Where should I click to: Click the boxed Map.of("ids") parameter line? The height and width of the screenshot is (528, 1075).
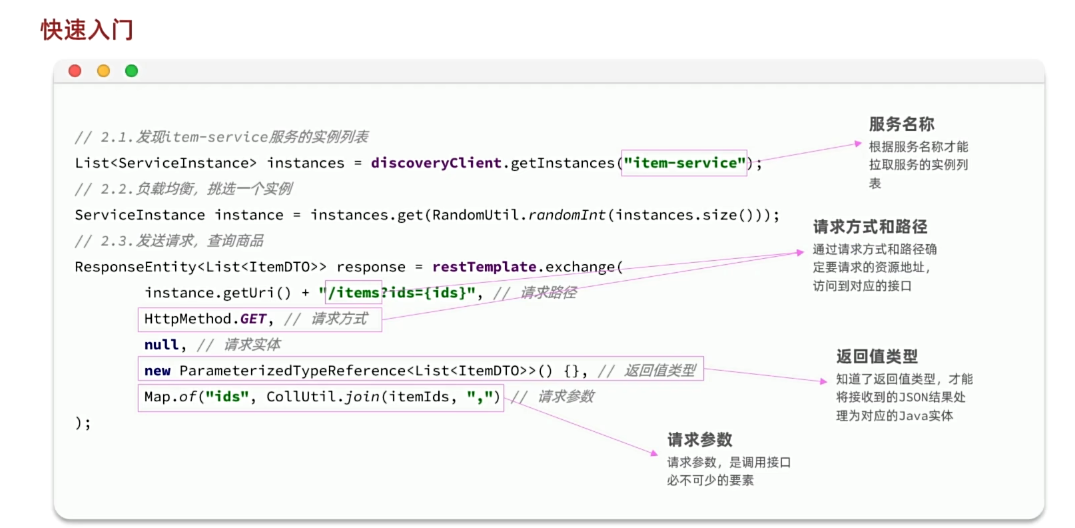tap(322, 397)
